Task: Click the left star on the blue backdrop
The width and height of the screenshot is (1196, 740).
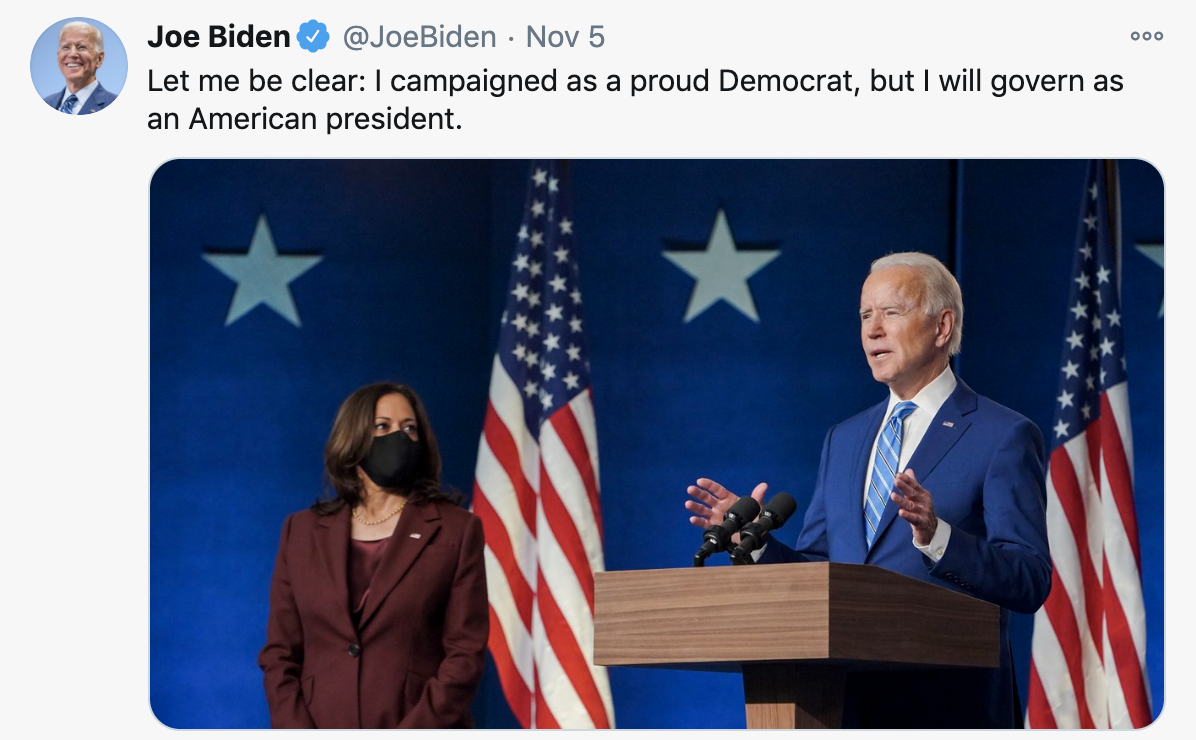Action: [262, 272]
